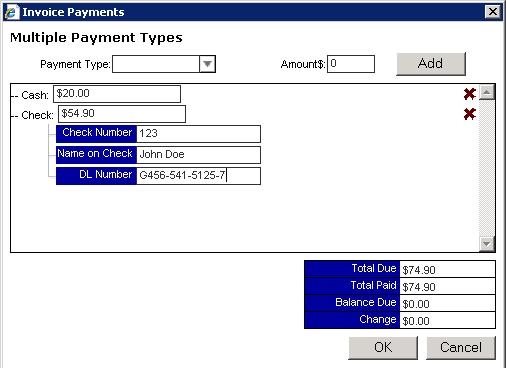Edit the Check amount $54.90 field

pyautogui.click(x=122, y=114)
